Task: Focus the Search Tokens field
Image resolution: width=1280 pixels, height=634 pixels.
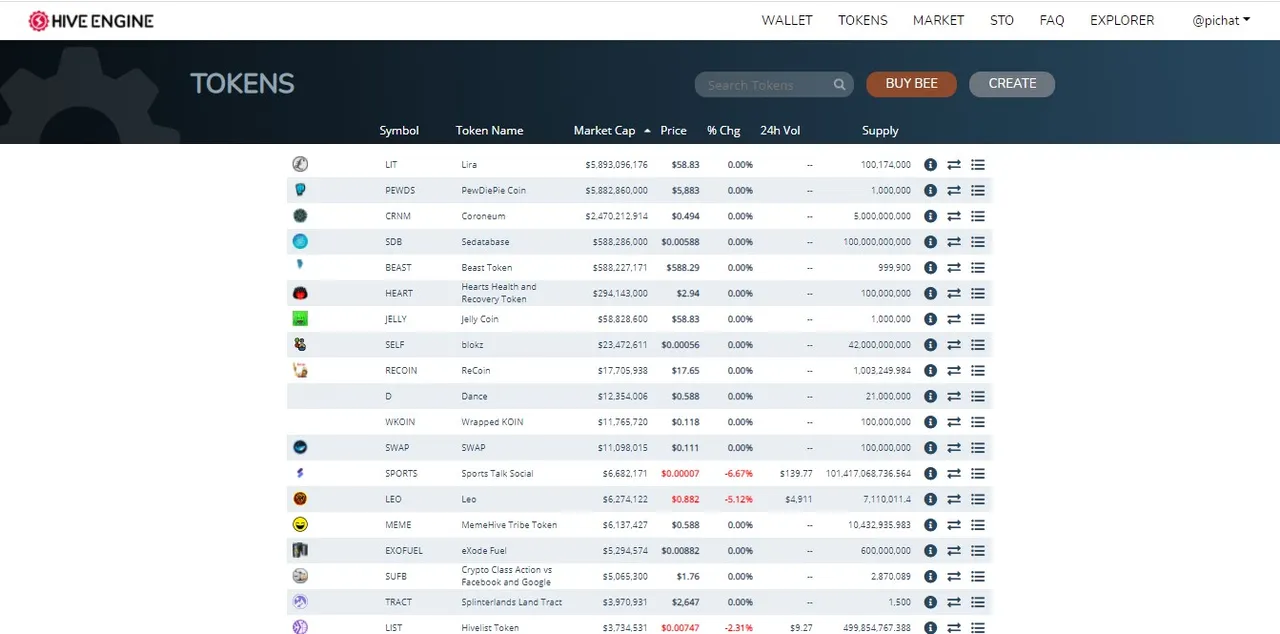Action: [774, 85]
